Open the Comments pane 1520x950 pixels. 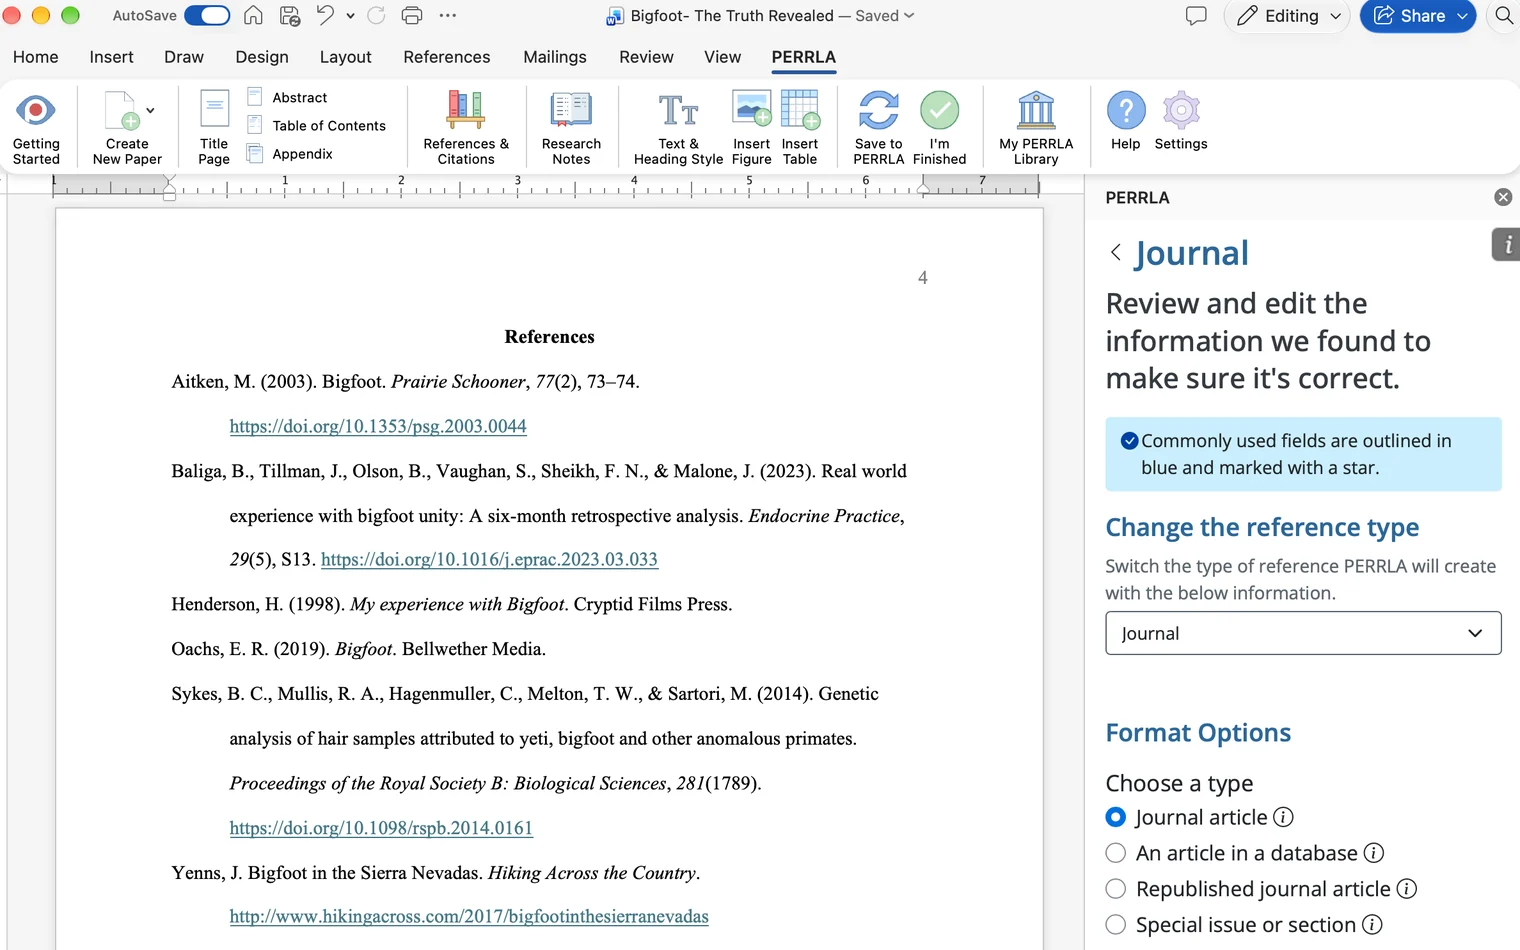(x=1196, y=16)
